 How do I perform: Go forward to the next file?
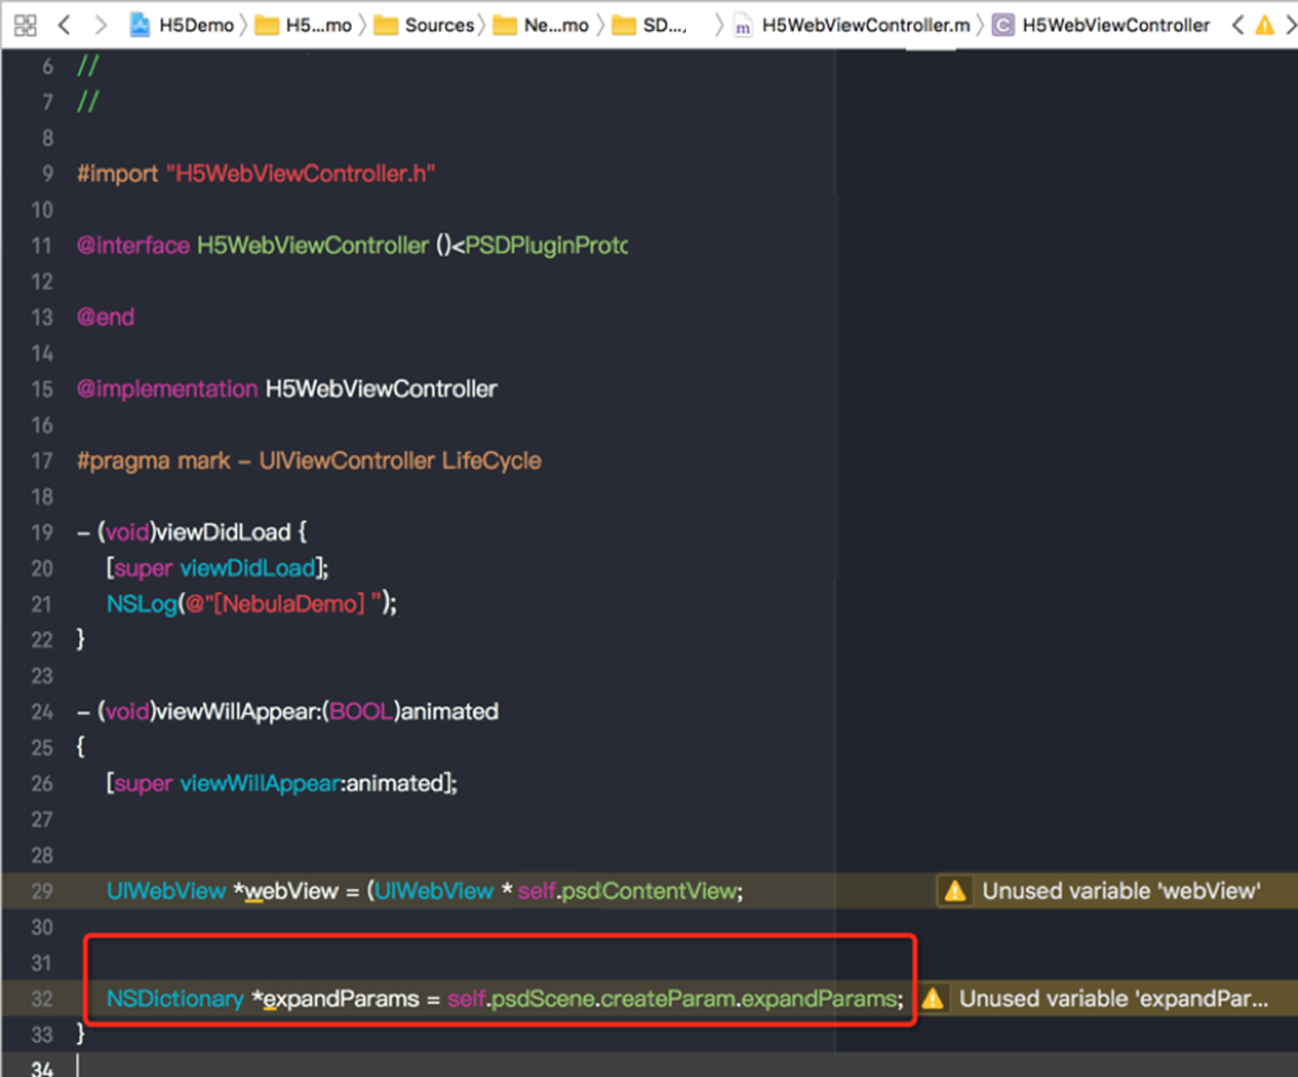click(x=100, y=25)
